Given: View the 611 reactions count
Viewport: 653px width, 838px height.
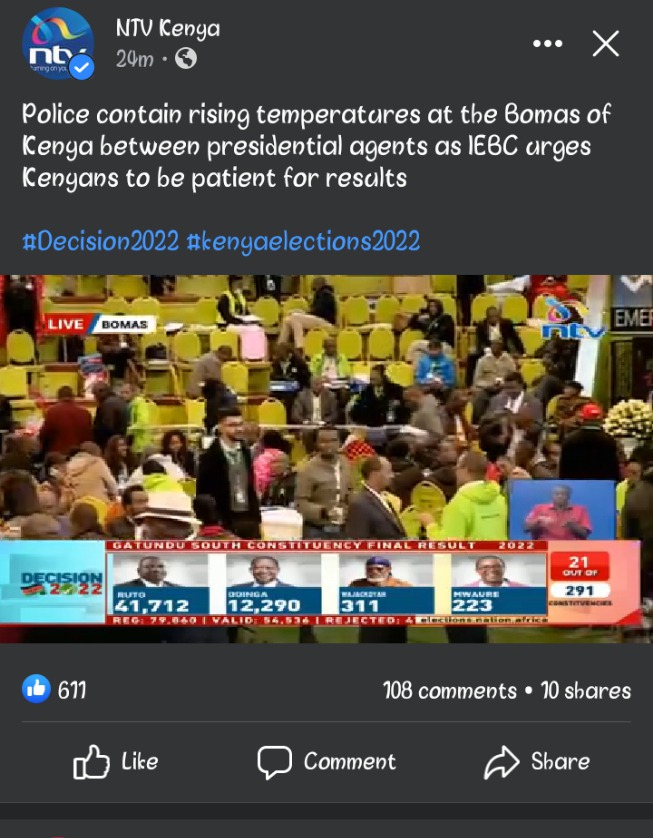Looking at the screenshot, I should (72, 690).
